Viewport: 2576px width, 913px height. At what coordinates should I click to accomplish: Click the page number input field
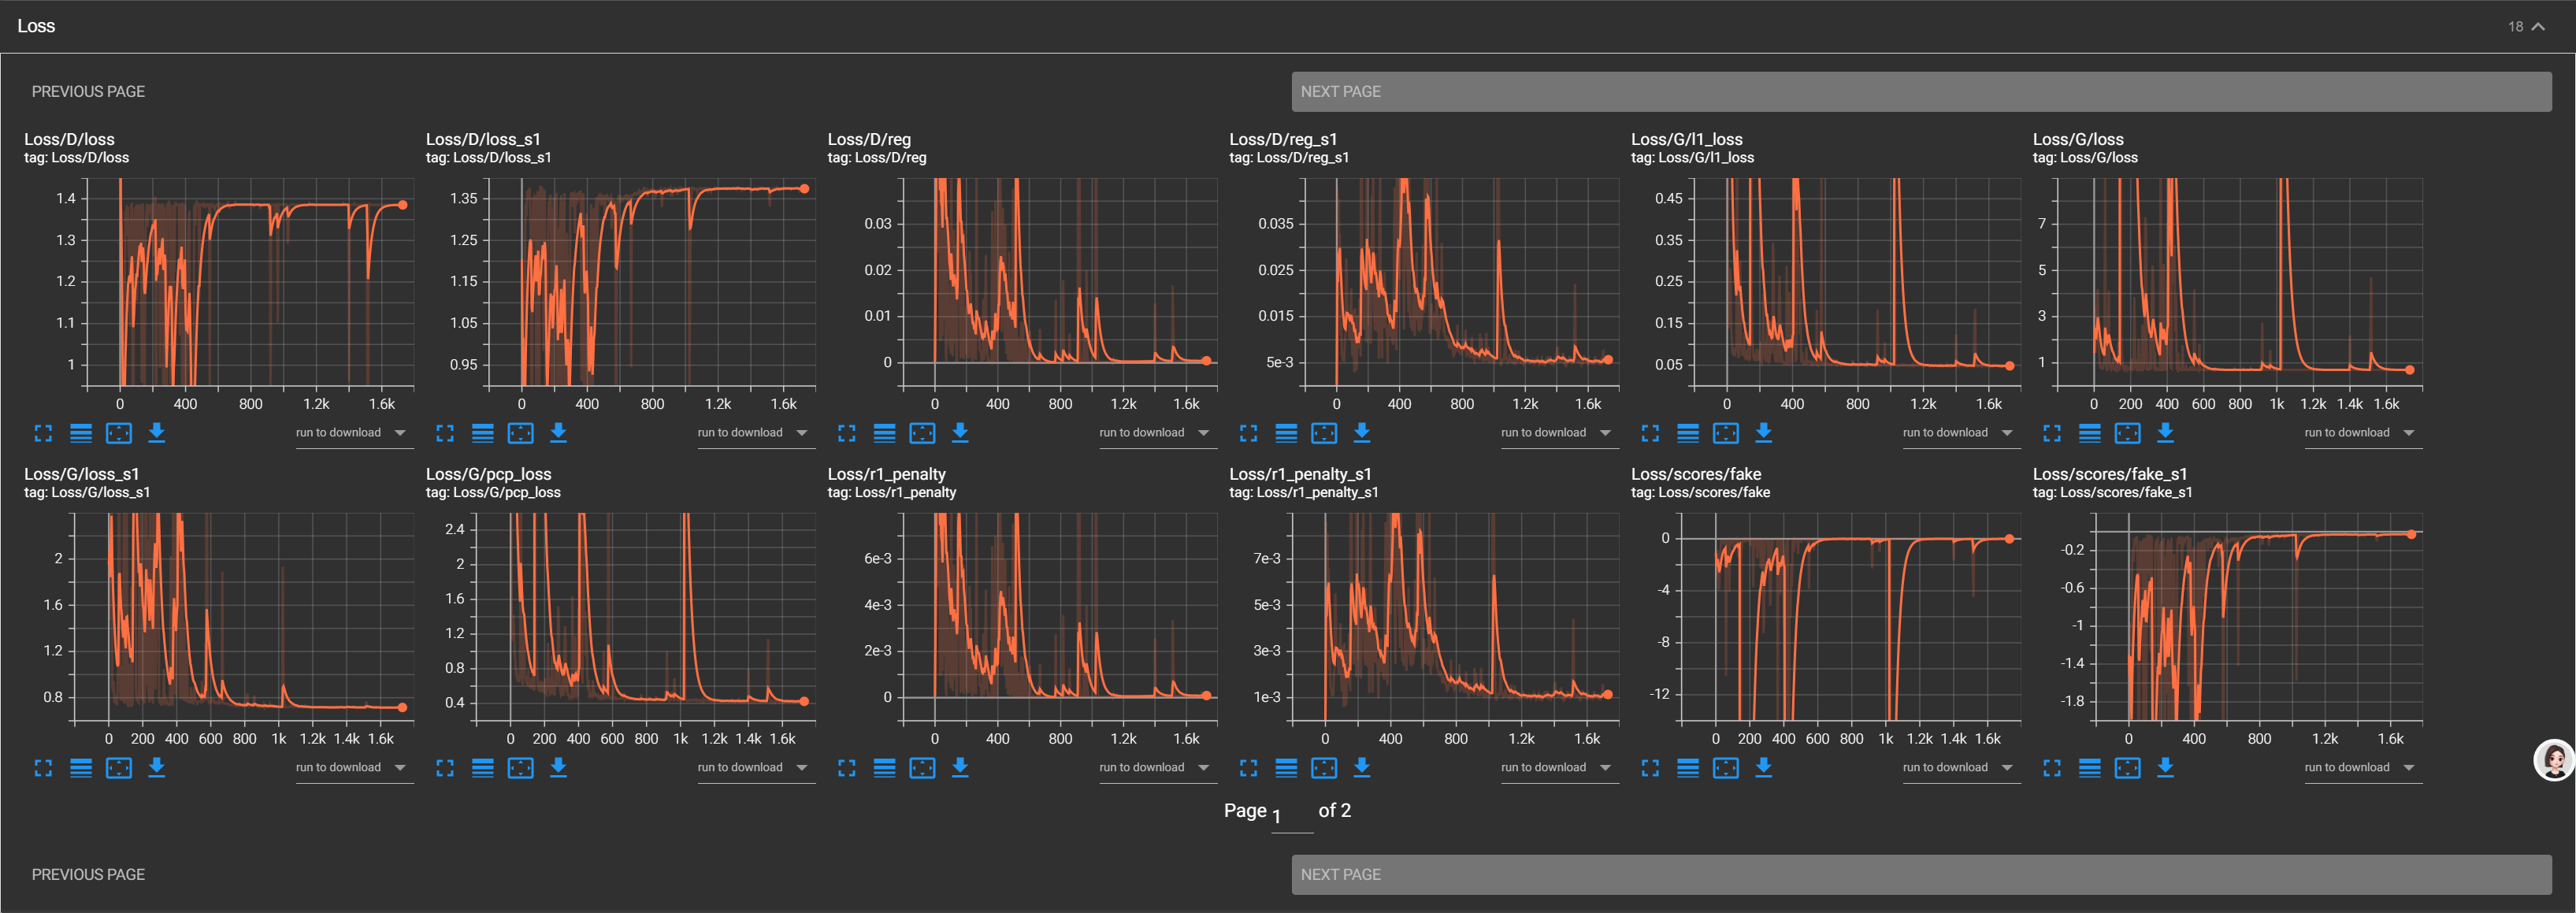[x=1291, y=816]
